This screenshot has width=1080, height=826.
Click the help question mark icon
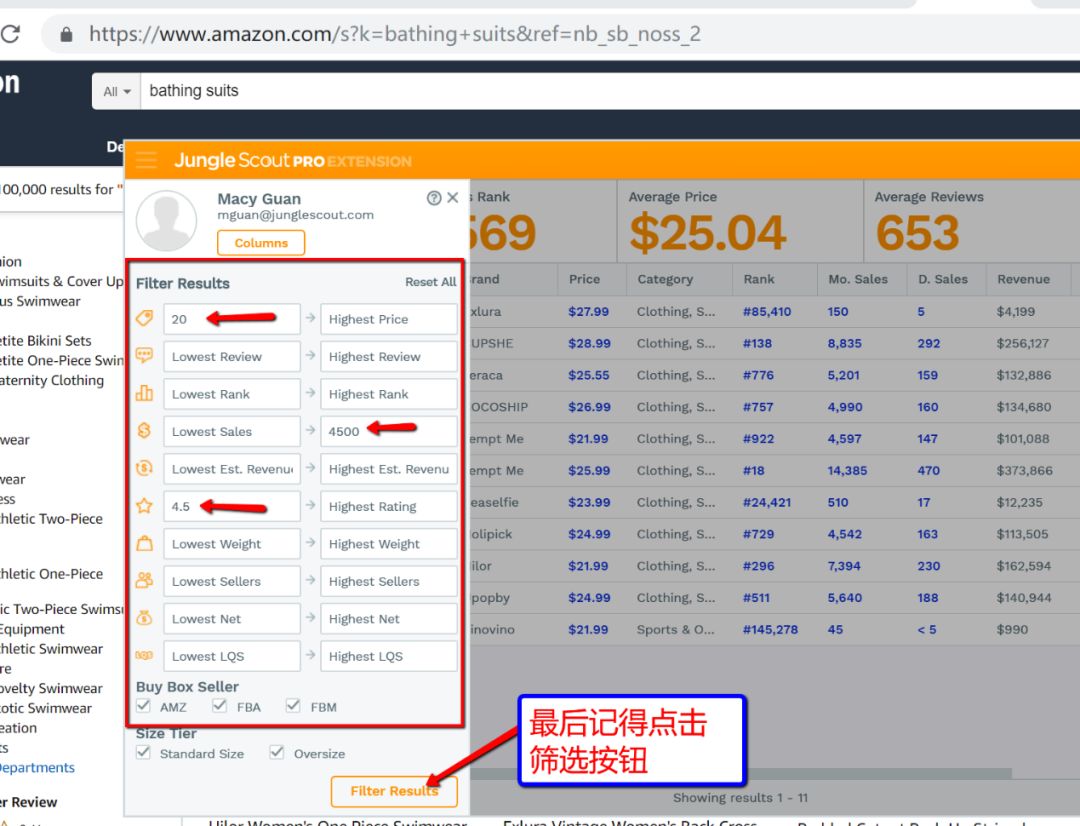pyautogui.click(x=433, y=198)
